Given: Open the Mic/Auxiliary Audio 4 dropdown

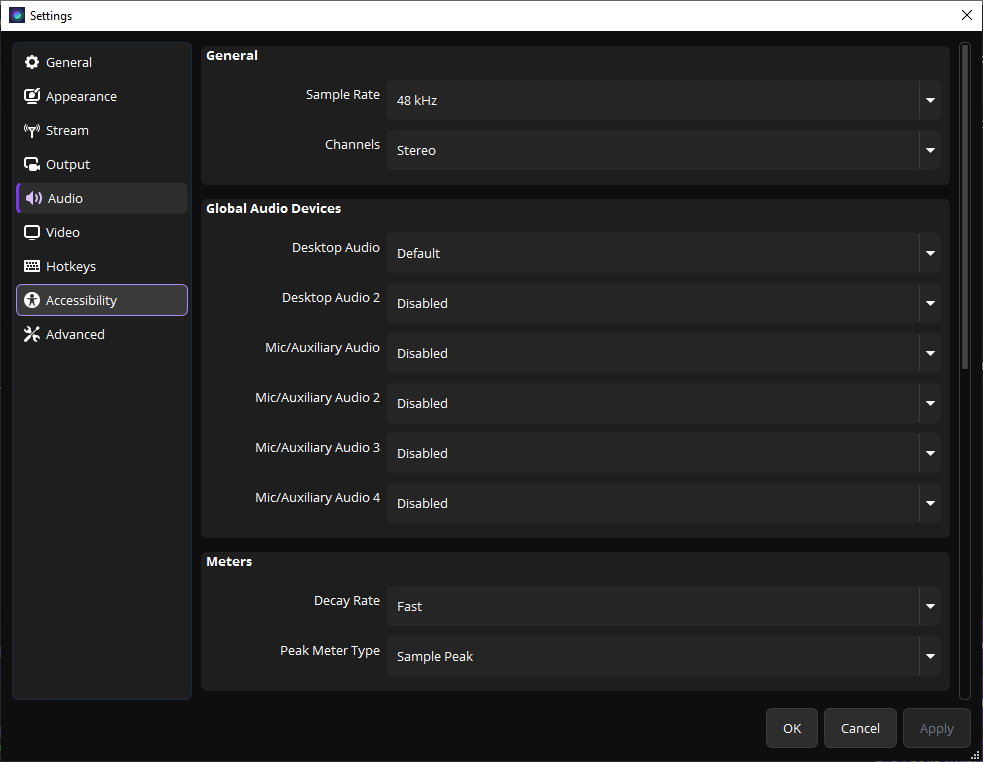Looking at the screenshot, I should click(x=663, y=503).
